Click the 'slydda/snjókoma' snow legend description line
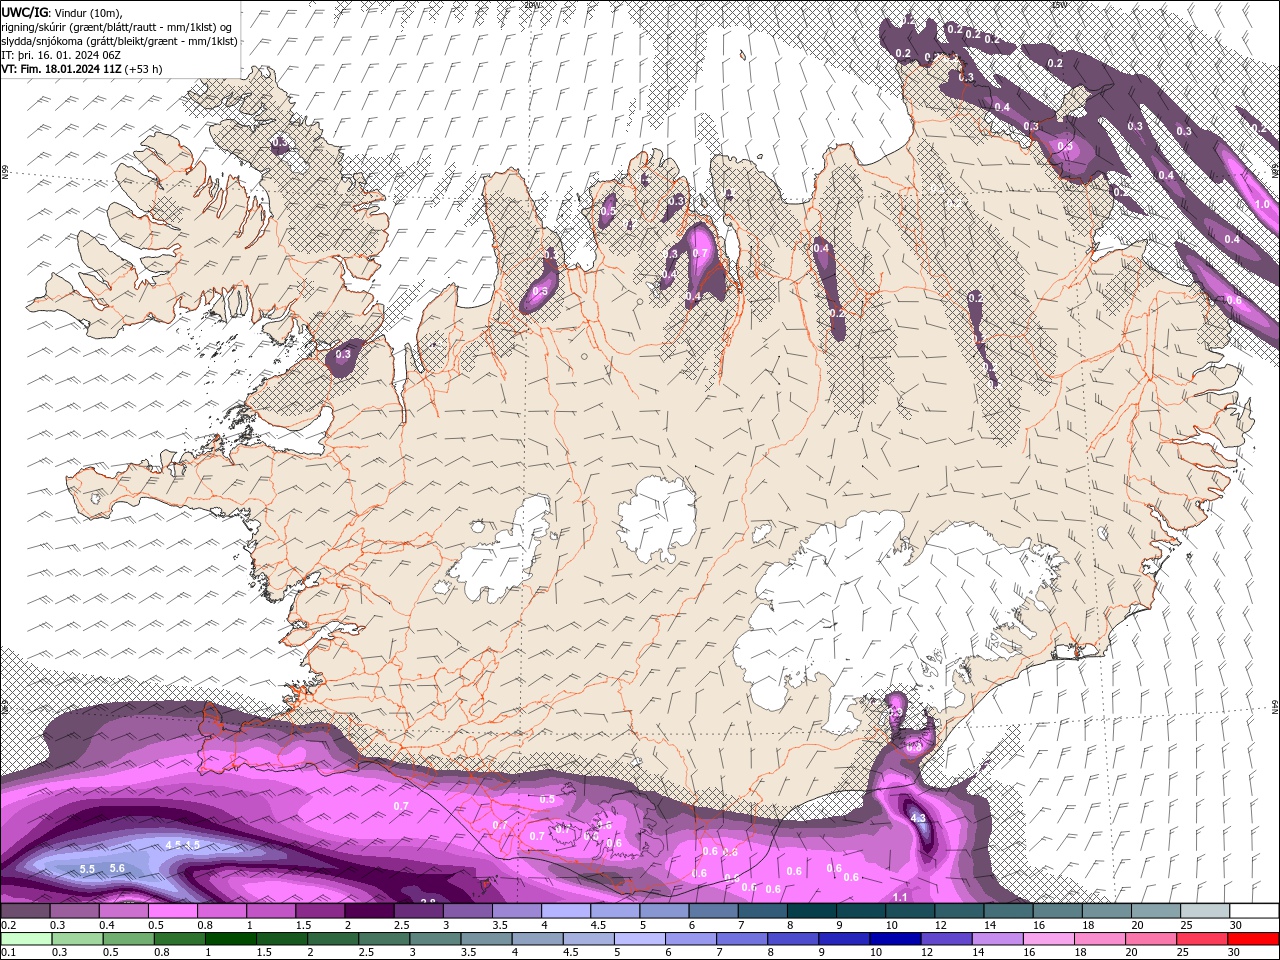The image size is (1280, 960). tap(120, 41)
